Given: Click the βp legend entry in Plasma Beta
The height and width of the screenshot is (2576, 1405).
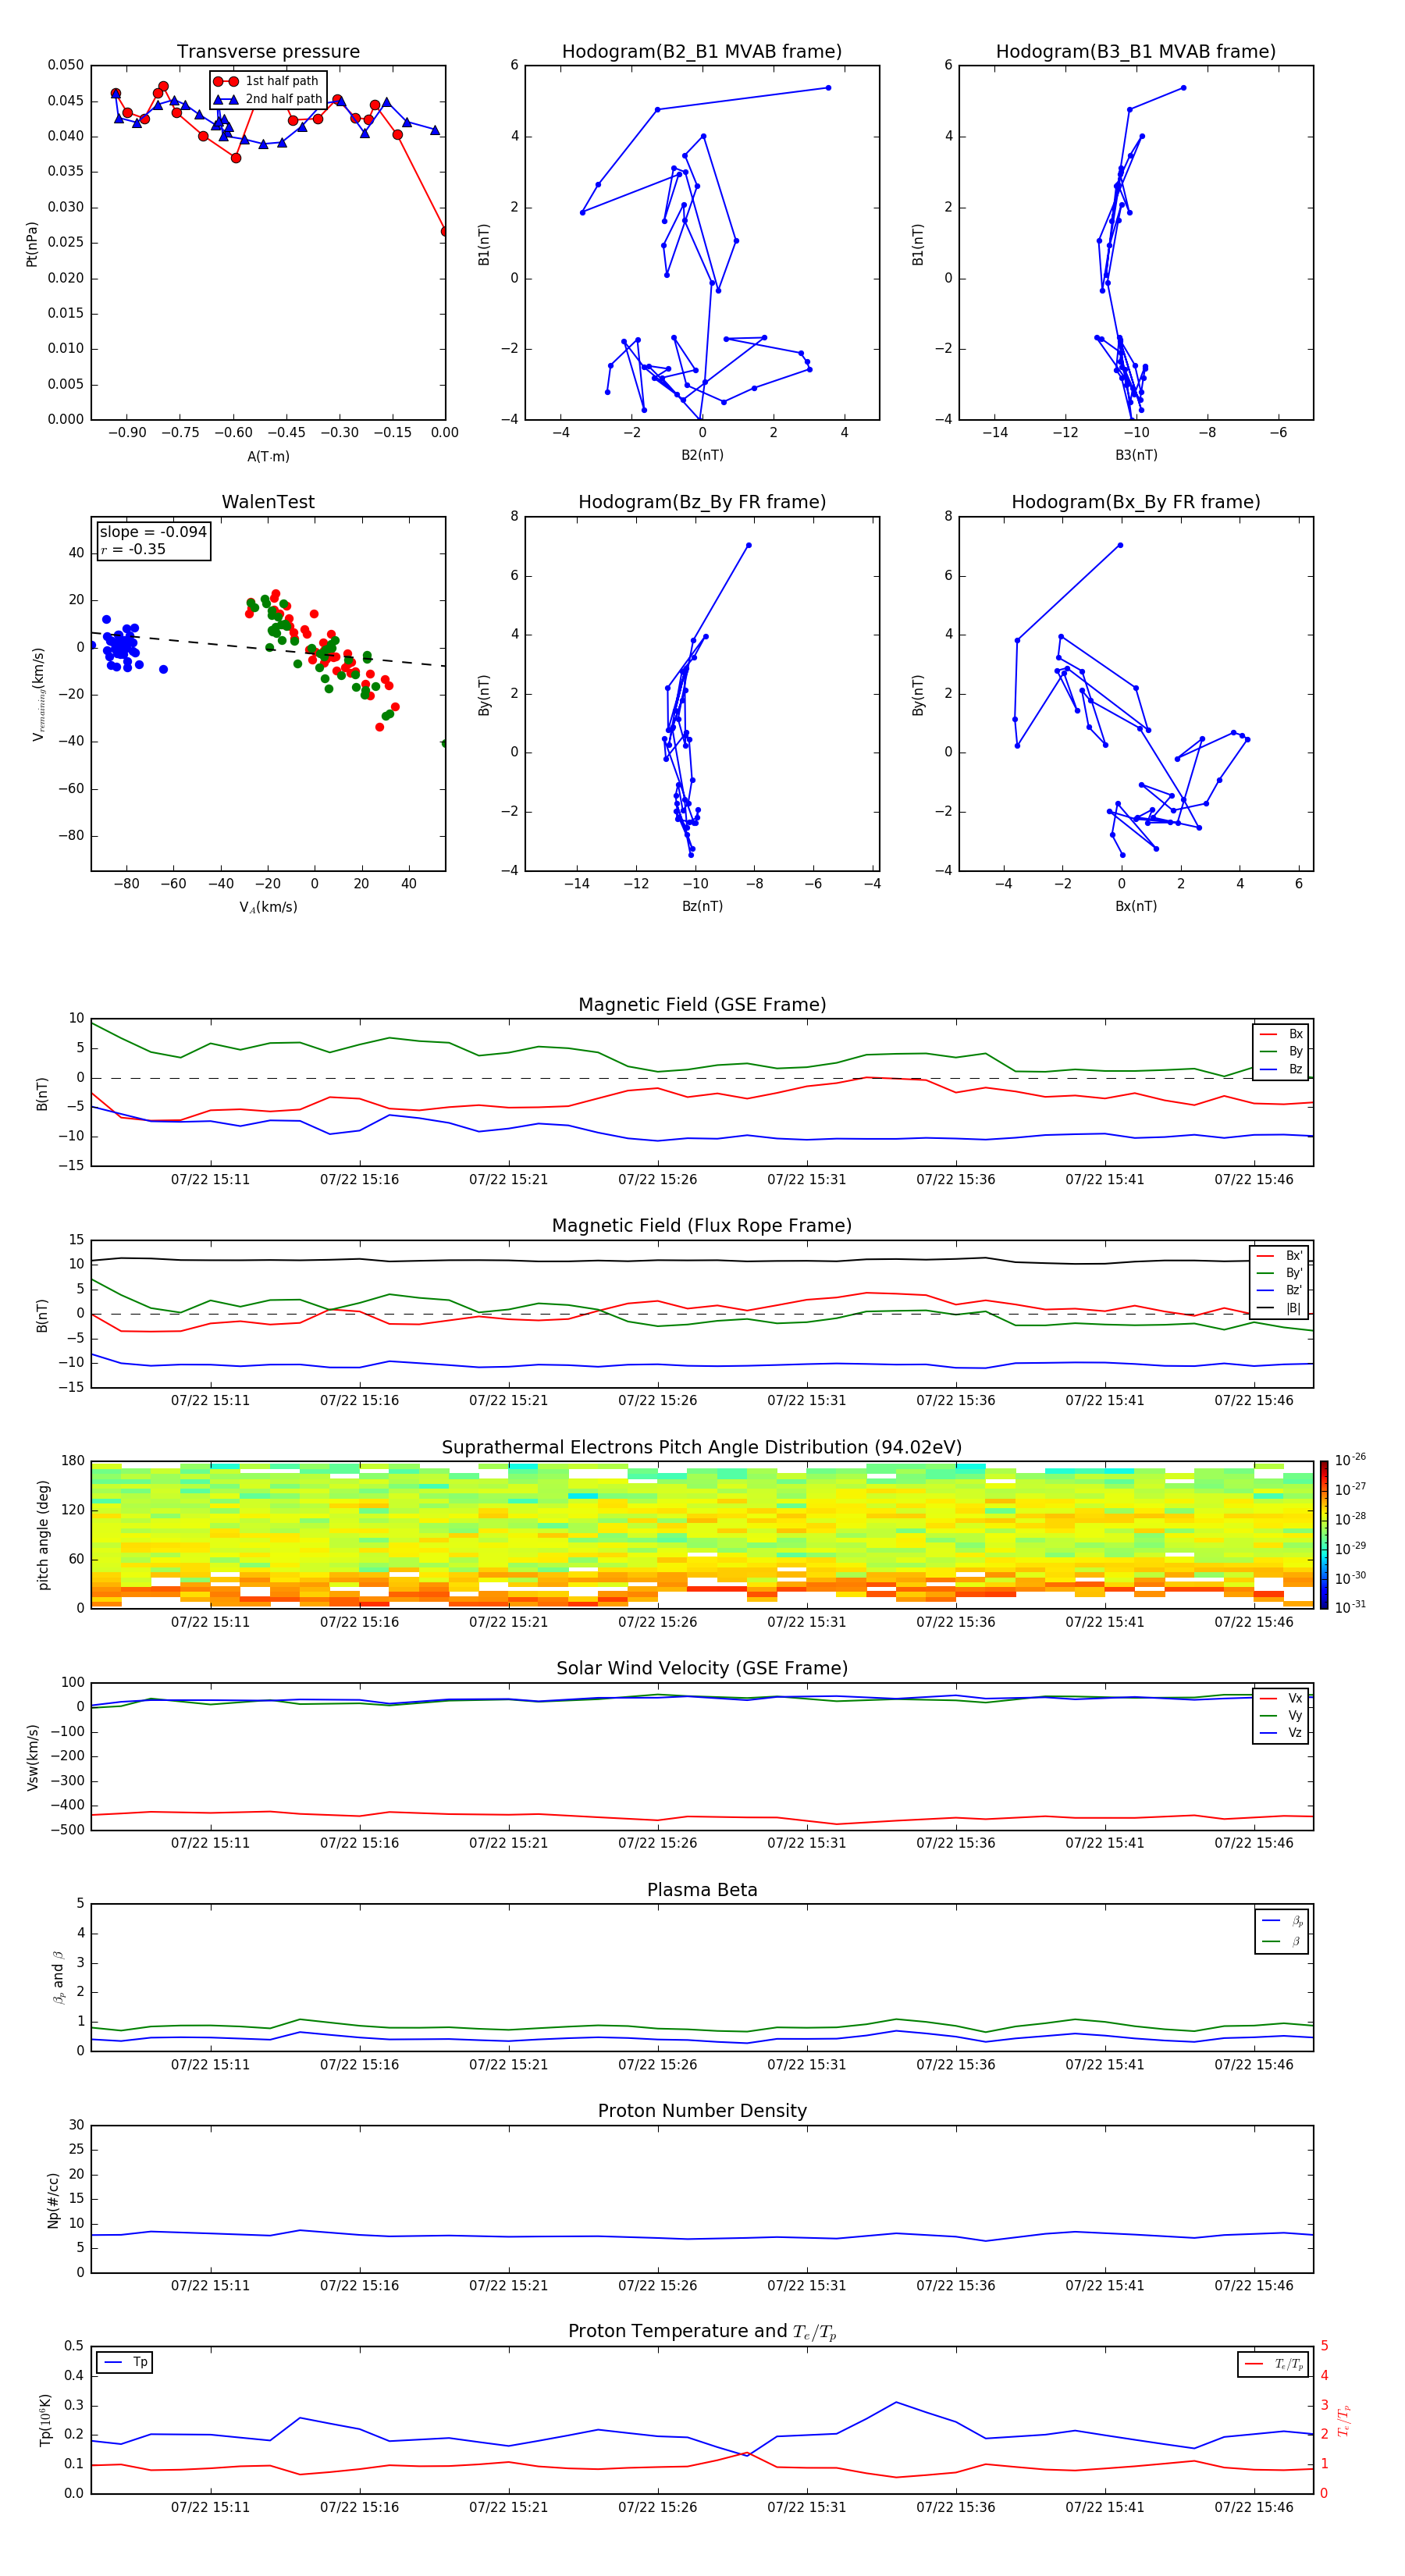Looking at the screenshot, I should [x=1282, y=1921].
